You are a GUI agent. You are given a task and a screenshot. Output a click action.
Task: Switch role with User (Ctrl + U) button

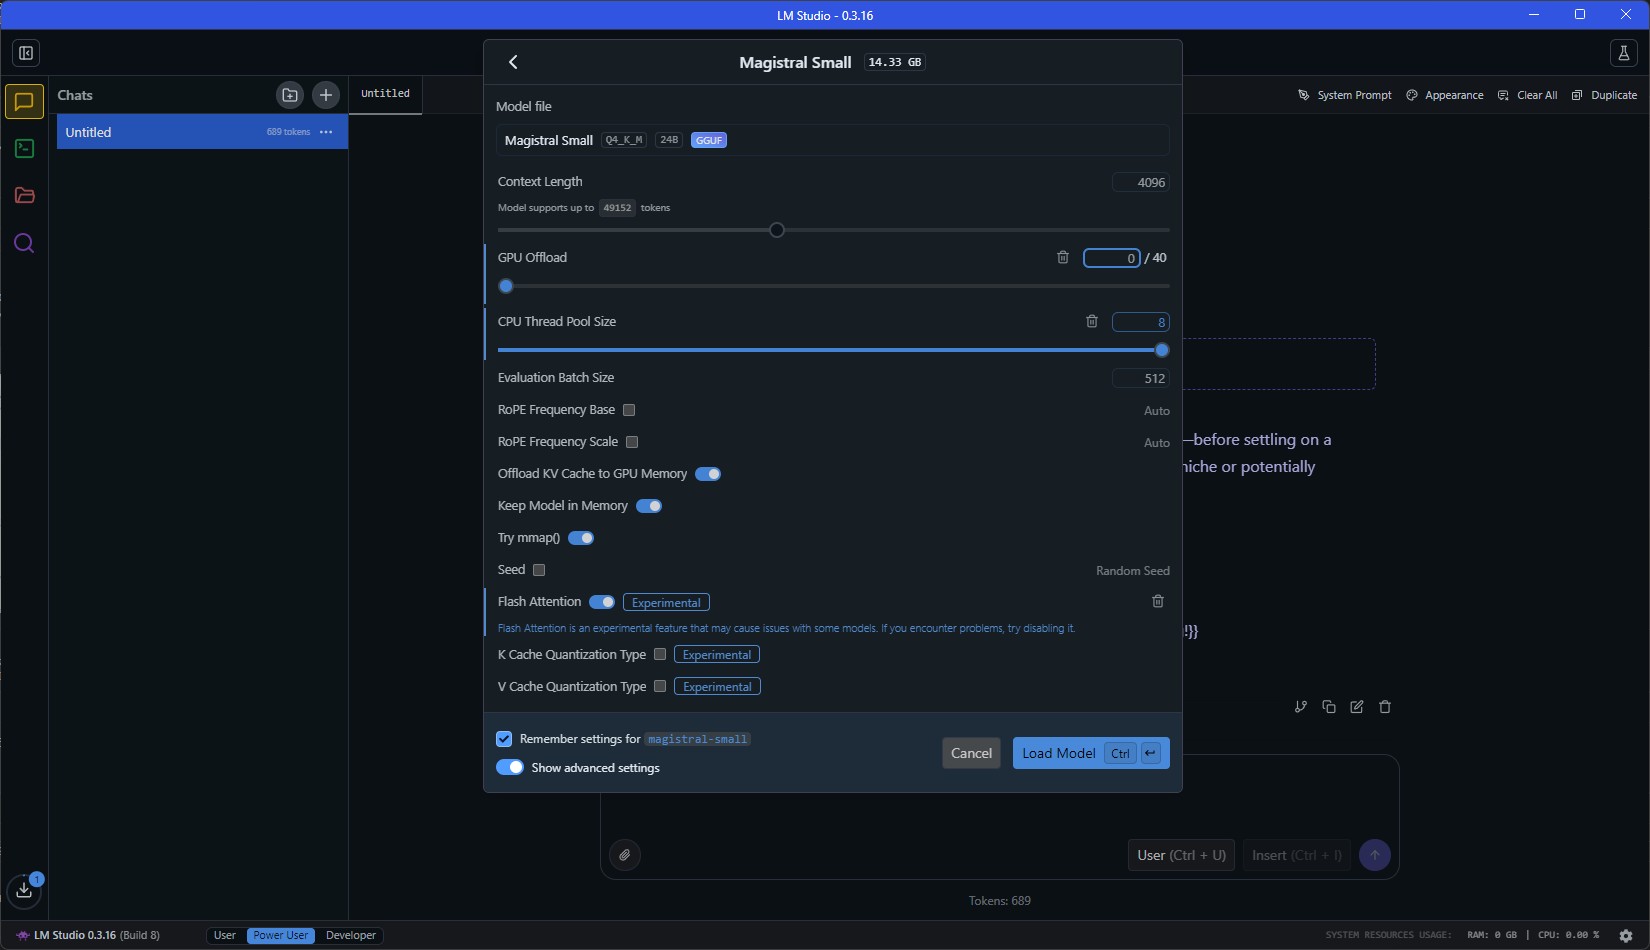1181,855
